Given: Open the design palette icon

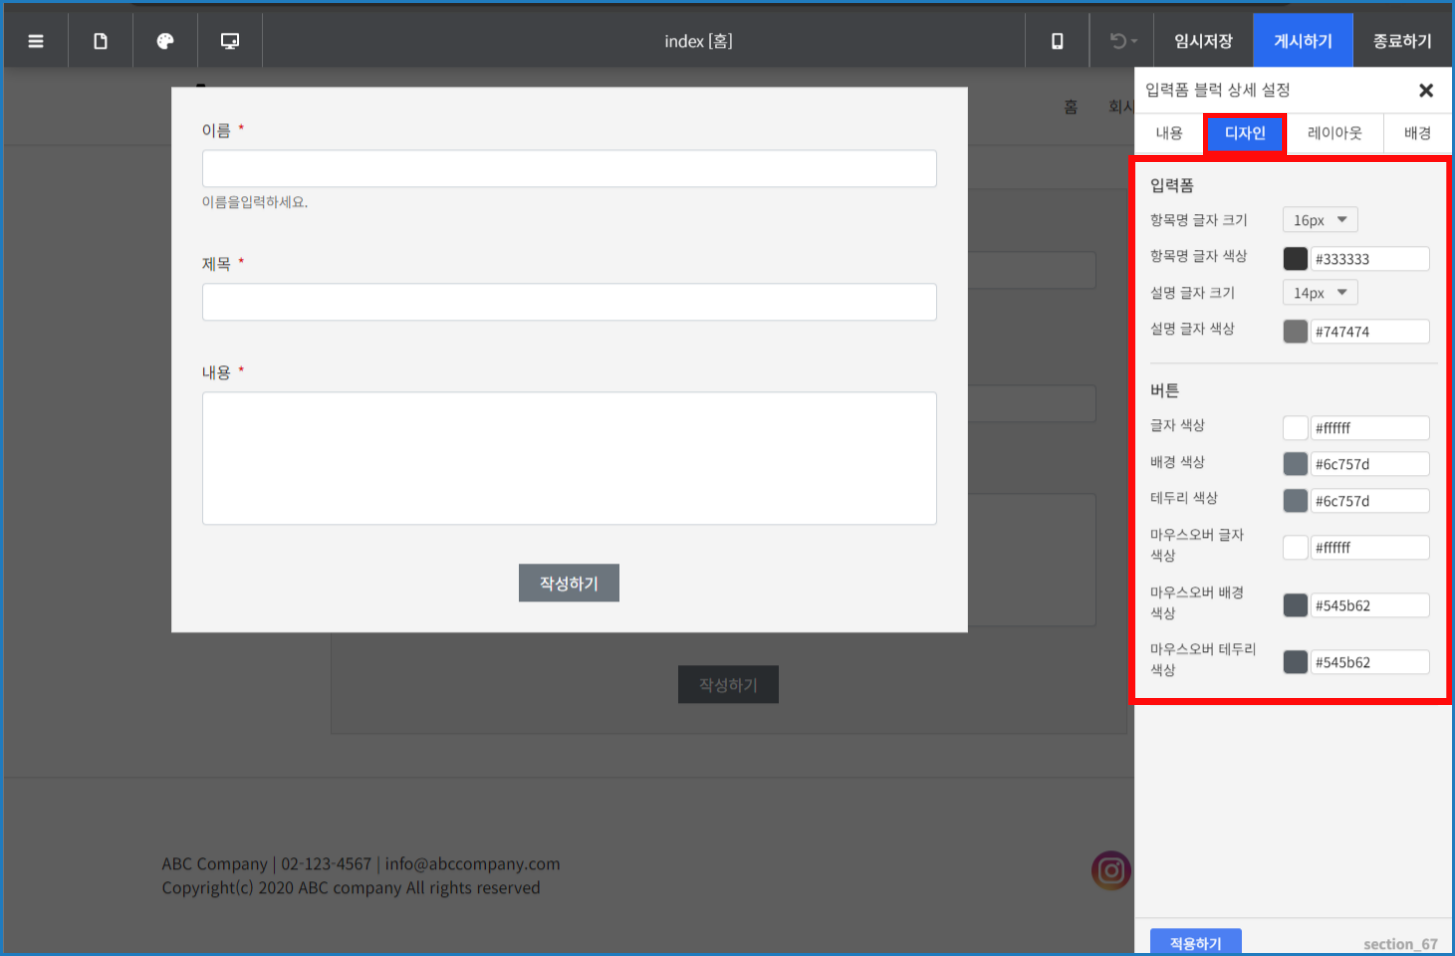Looking at the screenshot, I should click(164, 41).
